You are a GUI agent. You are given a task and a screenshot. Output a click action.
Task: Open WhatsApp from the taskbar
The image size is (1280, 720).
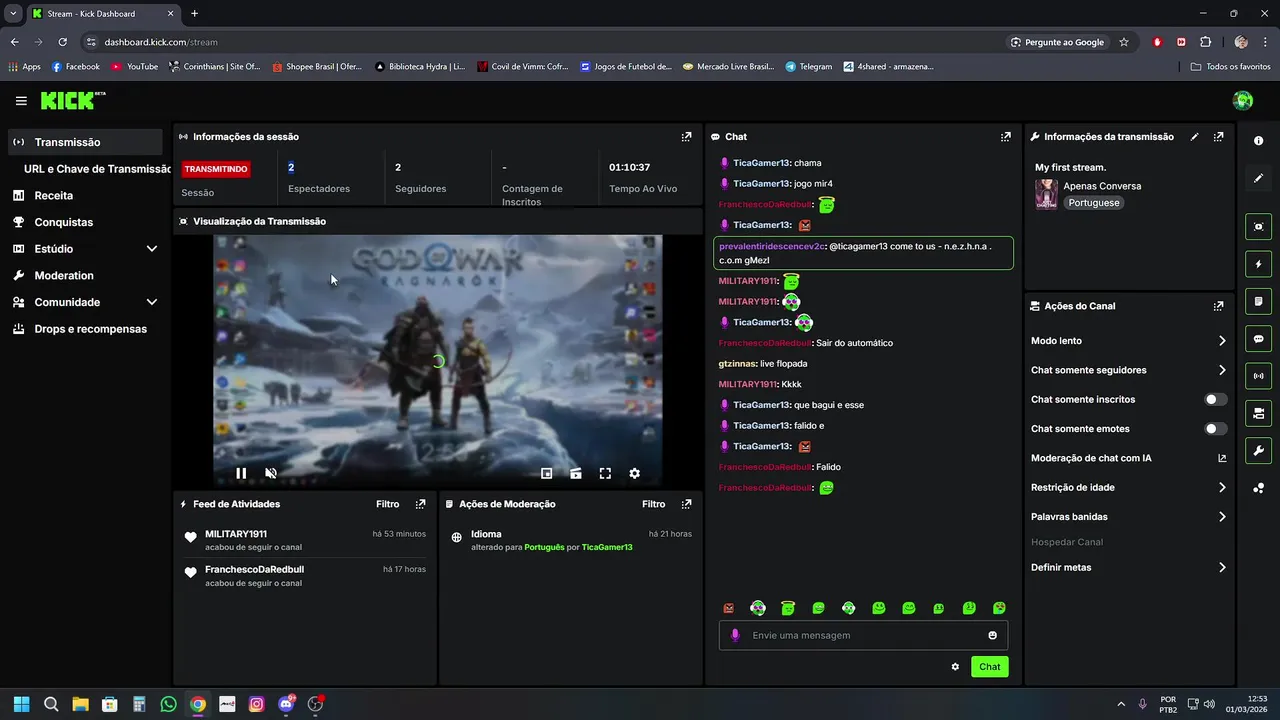pyautogui.click(x=168, y=704)
